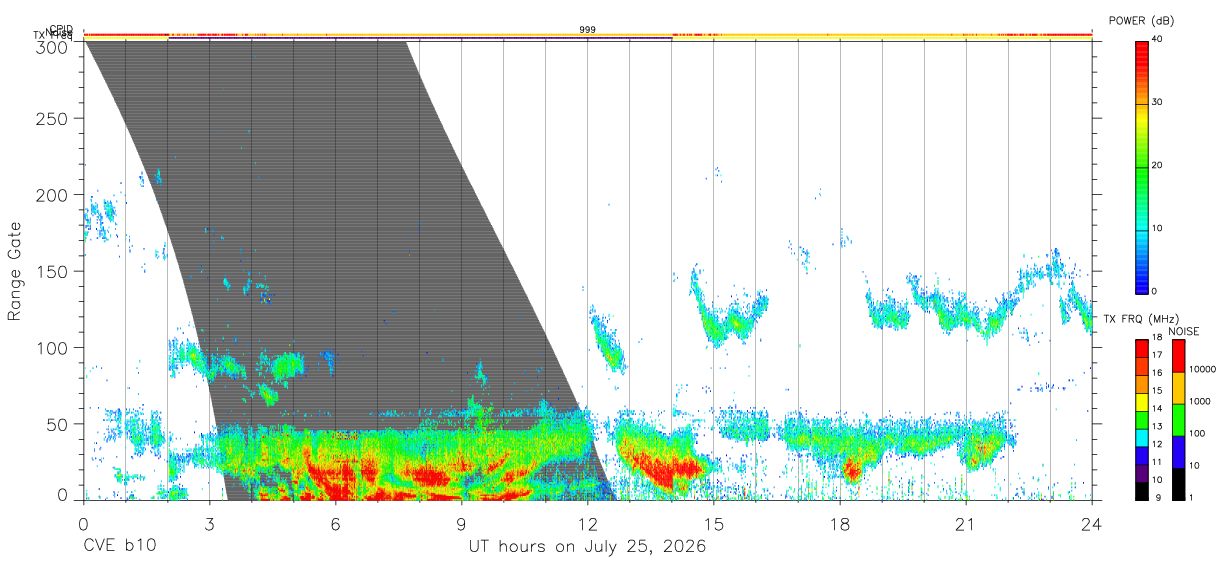Click the "NOISE" legend title

[x=1183, y=331]
